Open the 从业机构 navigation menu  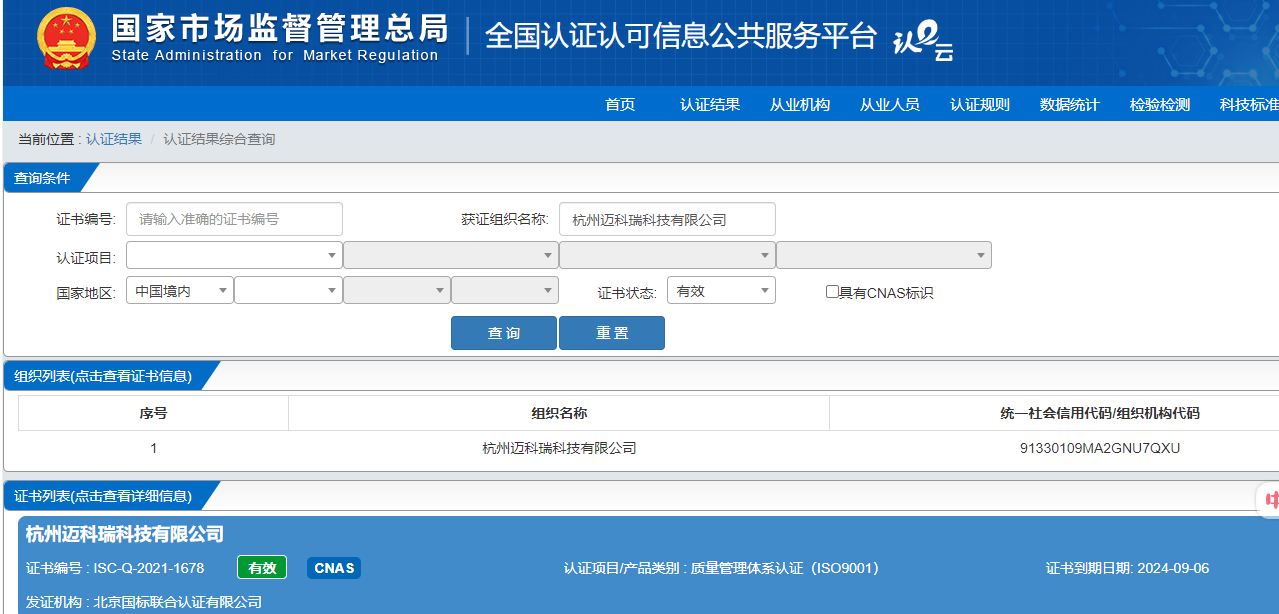pos(800,104)
